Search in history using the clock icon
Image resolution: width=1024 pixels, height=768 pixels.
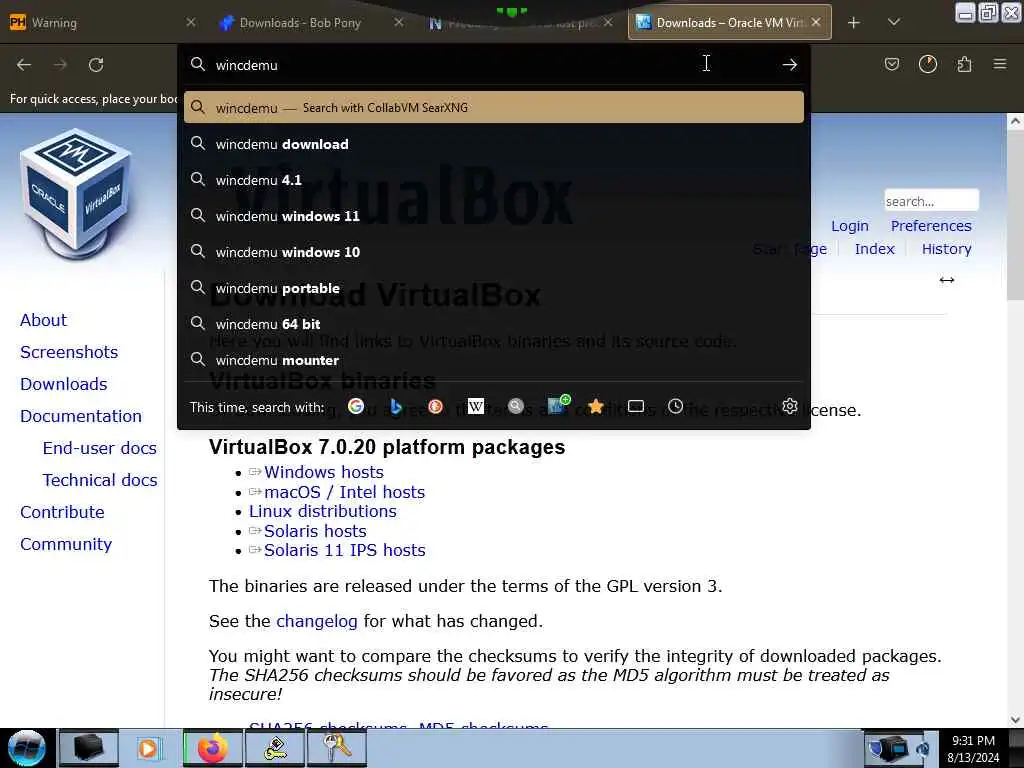(675, 406)
